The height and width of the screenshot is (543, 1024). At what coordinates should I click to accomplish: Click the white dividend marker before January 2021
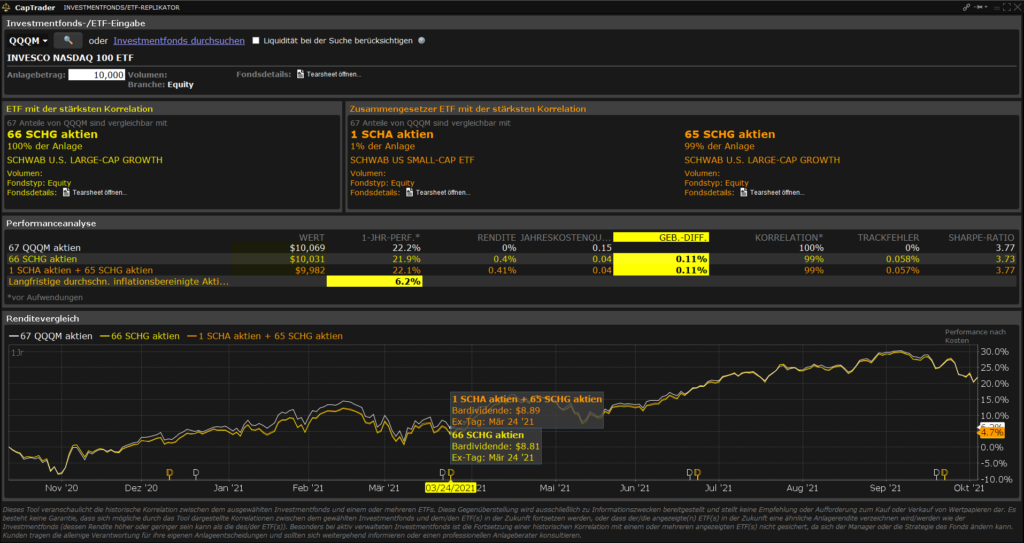point(196,473)
